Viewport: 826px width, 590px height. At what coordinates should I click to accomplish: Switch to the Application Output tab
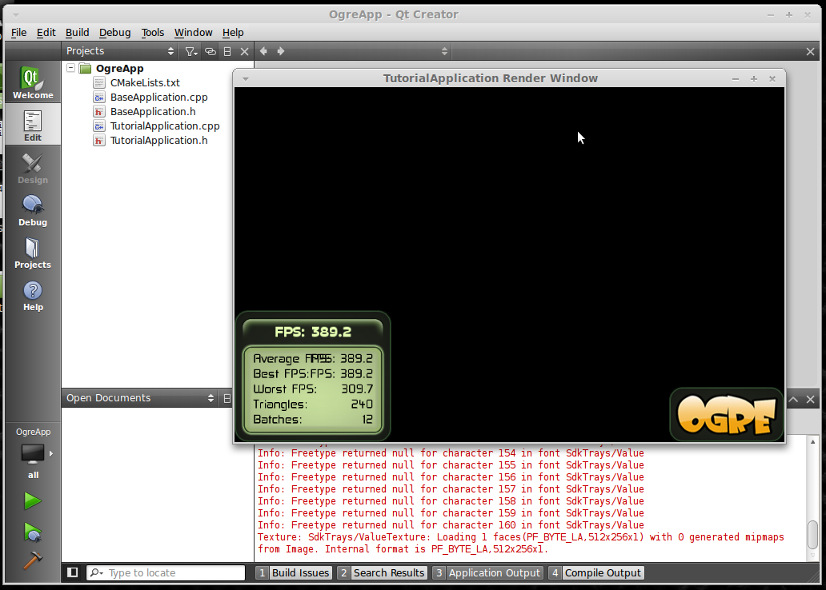[488, 573]
